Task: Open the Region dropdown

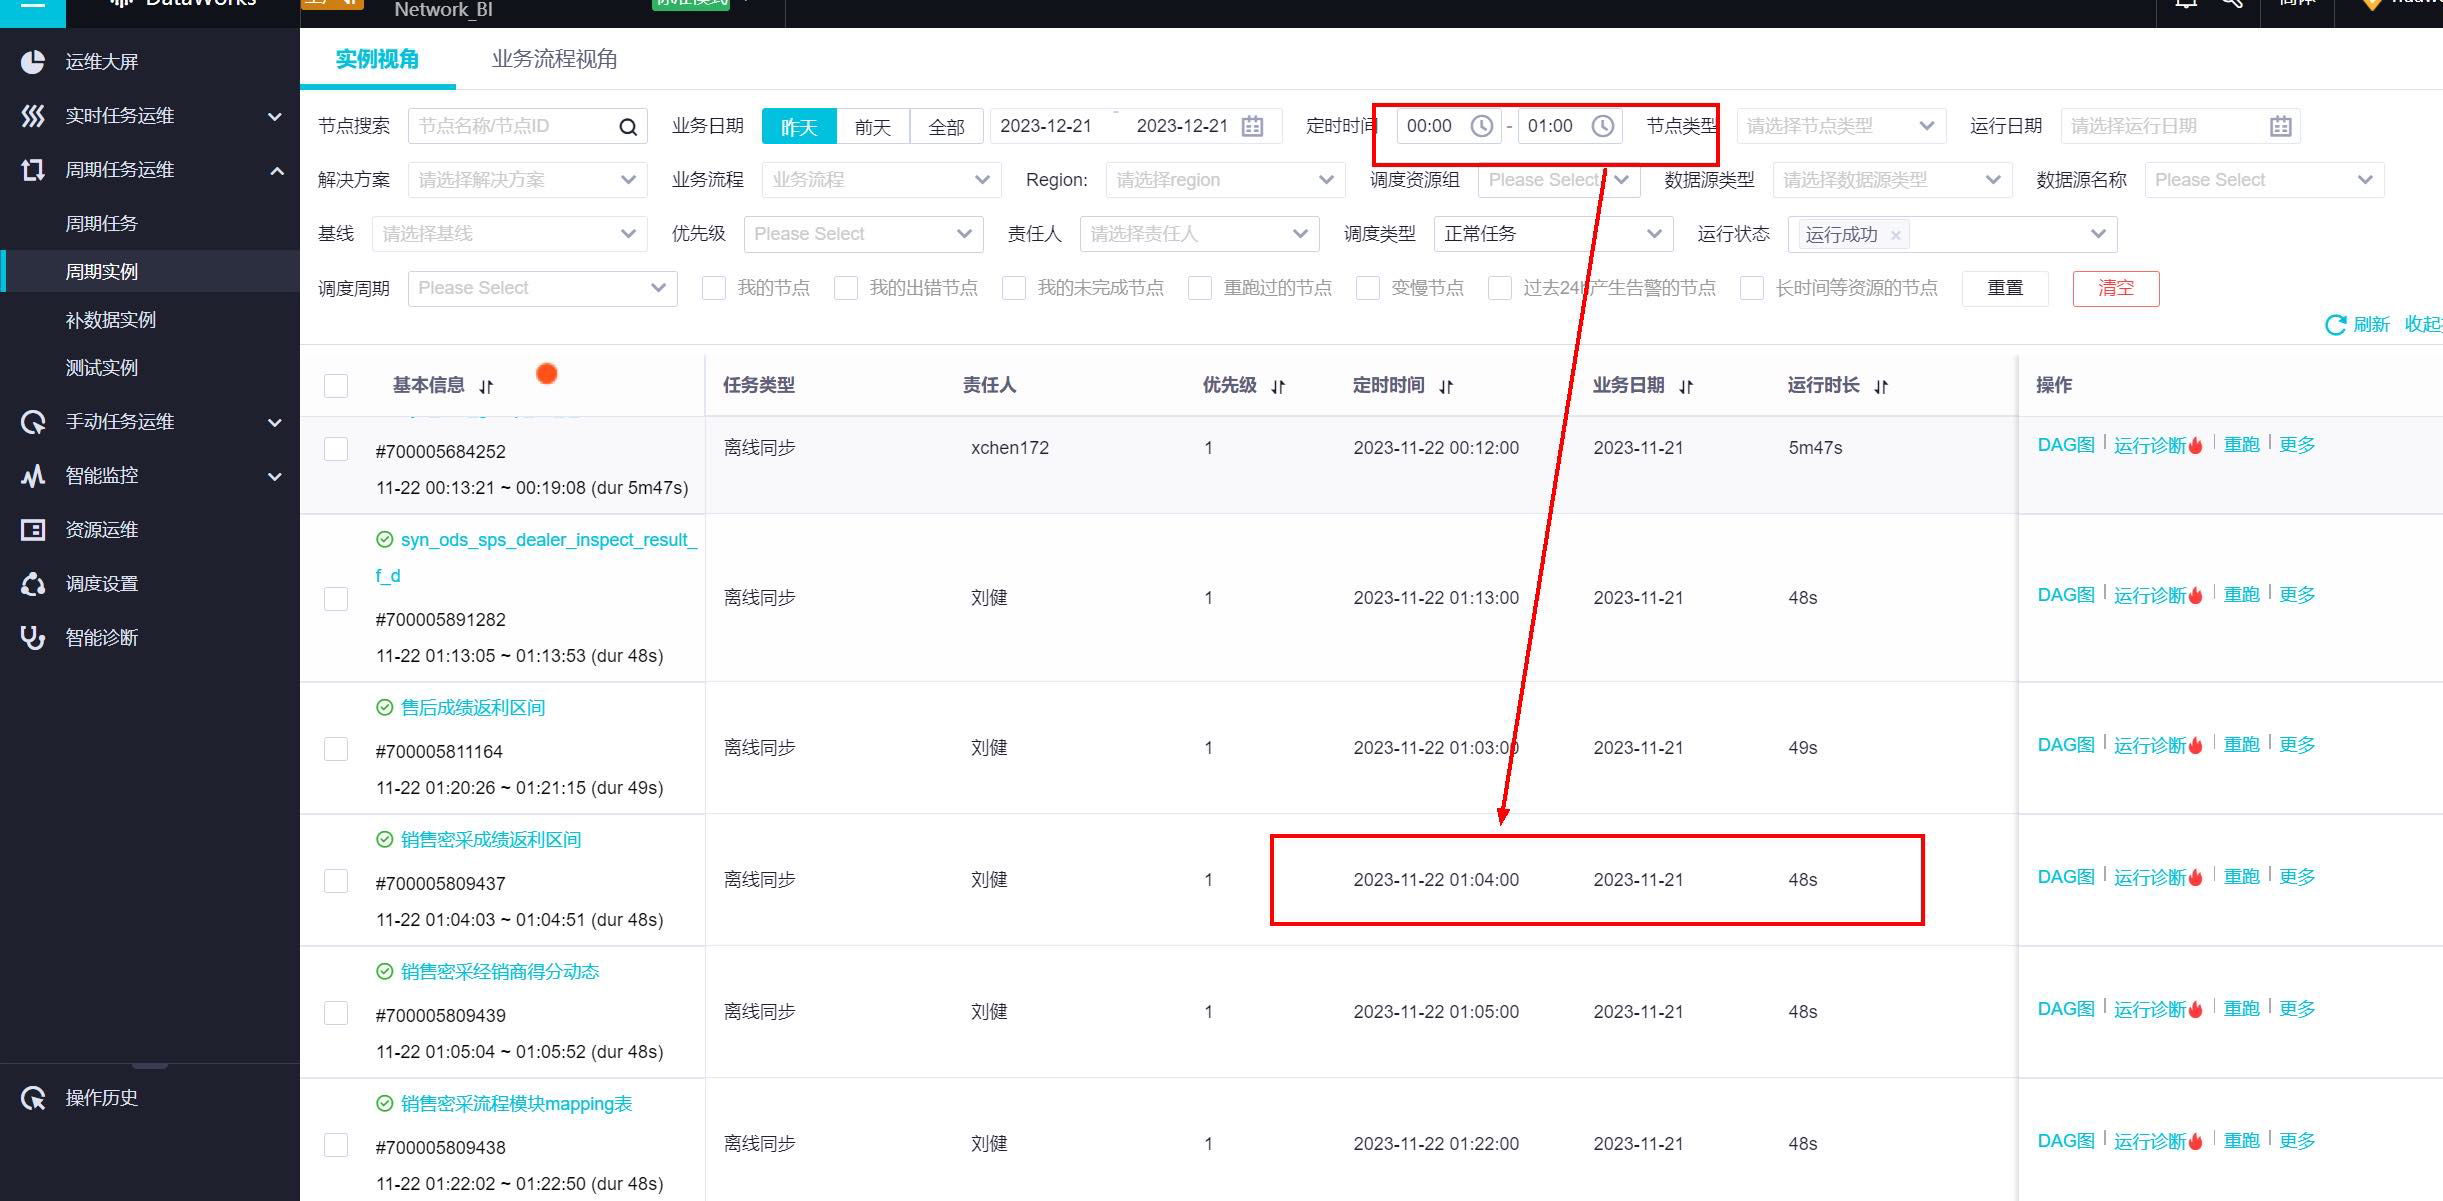Action: pos(1225,180)
